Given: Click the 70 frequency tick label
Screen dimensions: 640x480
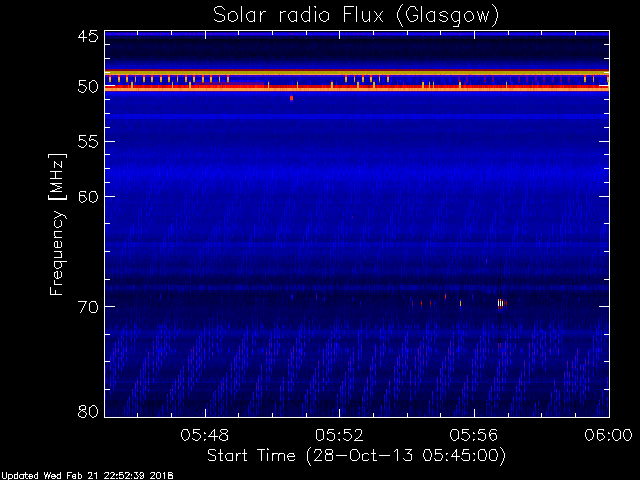Looking at the screenshot, I should tap(88, 307).
